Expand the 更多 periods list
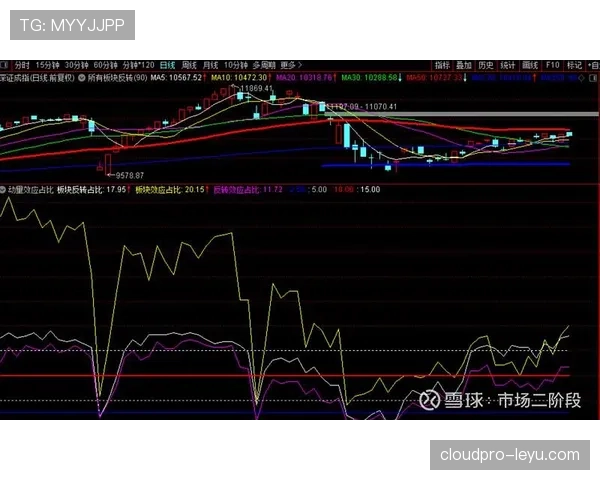This screenshot has height=480, width=600. 291,65
